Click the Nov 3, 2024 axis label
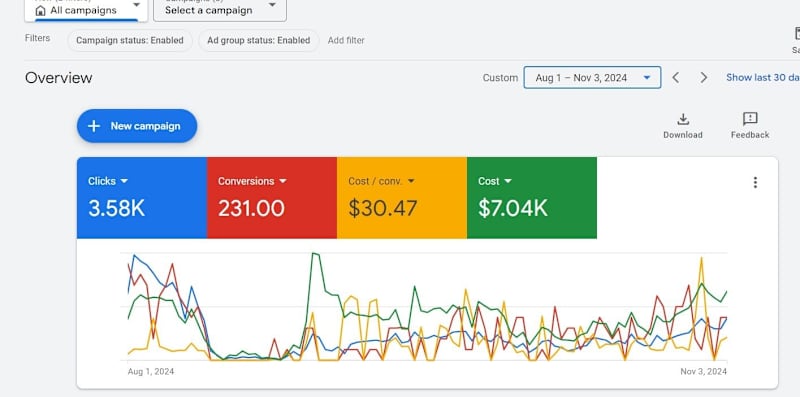Screen dimensions: 800x397 pyautogui.click(x=704, y=371)
